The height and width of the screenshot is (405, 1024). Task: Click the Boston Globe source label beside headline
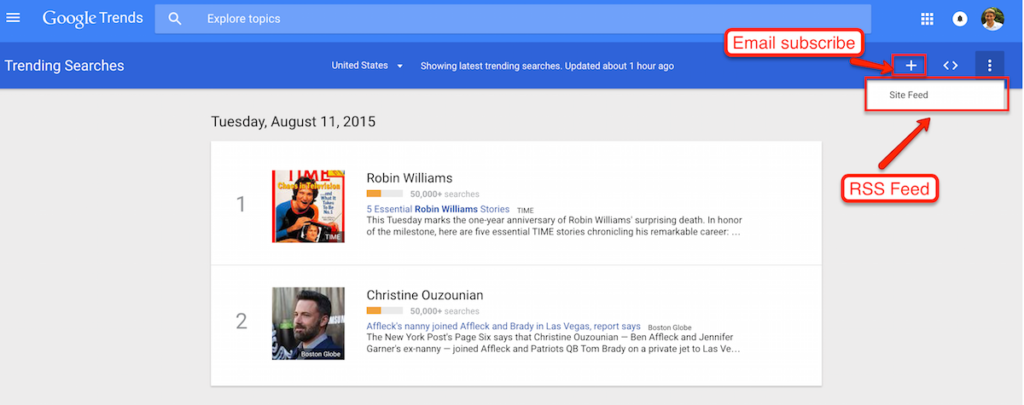coord(670,327)
